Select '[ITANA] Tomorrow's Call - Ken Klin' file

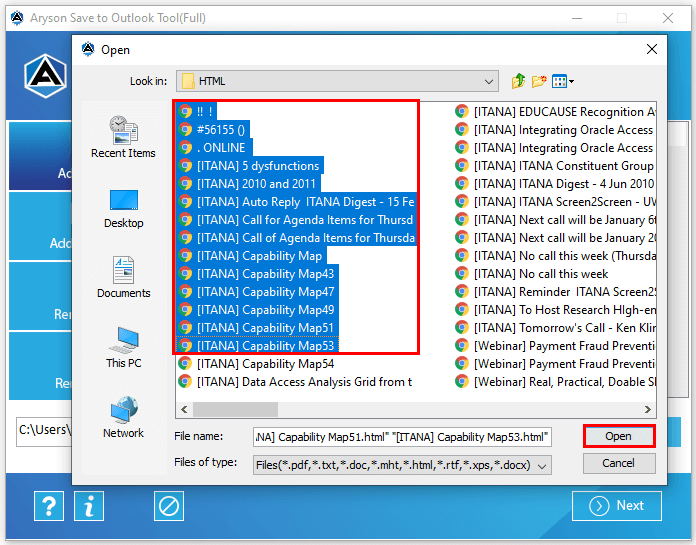coord(555,328)
